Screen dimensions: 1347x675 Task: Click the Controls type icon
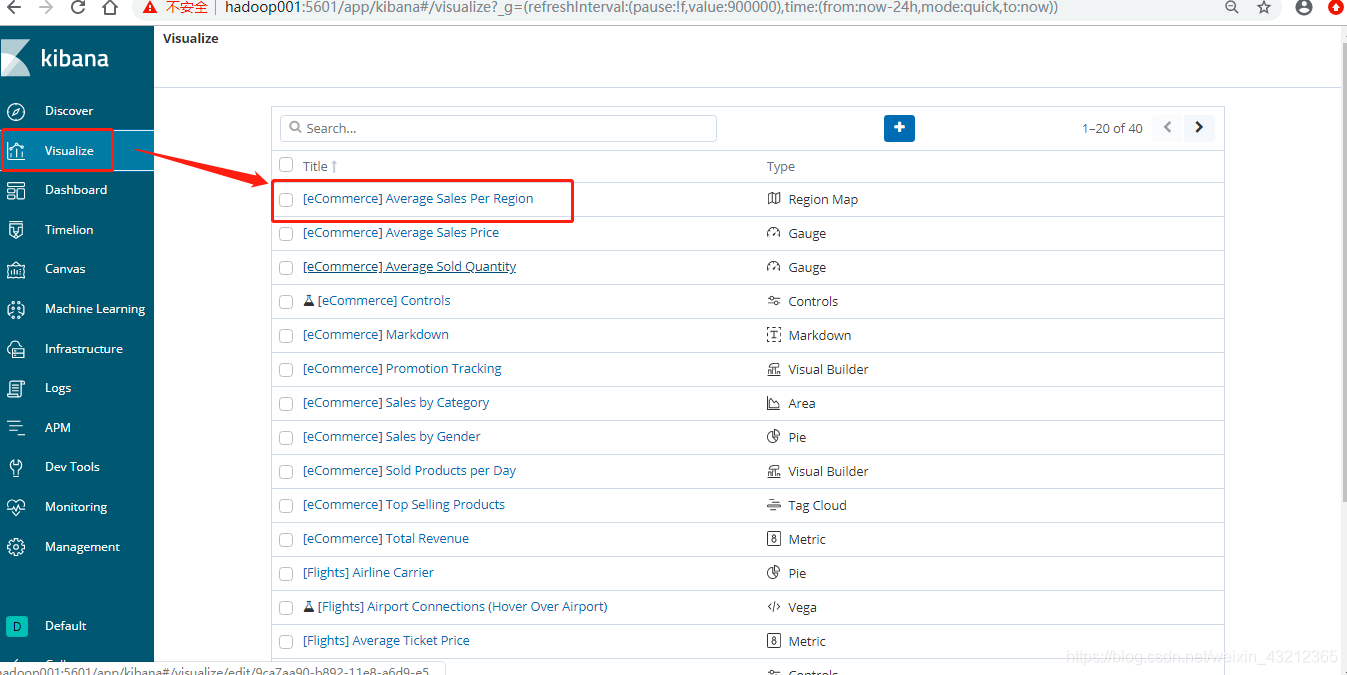tap(773, 301)
